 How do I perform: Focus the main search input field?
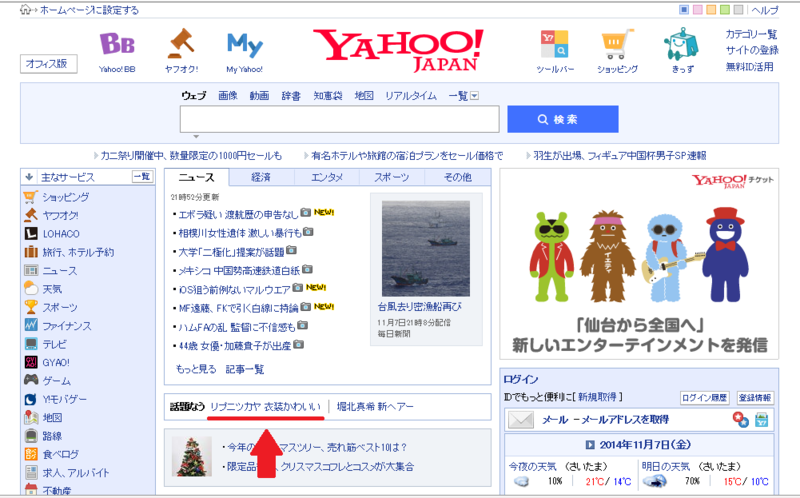[x=339, y=119]
